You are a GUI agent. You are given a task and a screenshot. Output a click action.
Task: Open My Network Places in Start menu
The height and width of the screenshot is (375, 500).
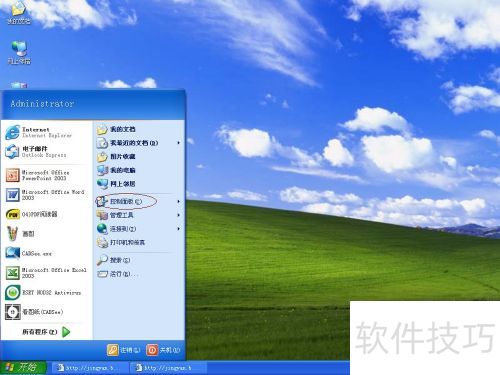pos(102,184)
